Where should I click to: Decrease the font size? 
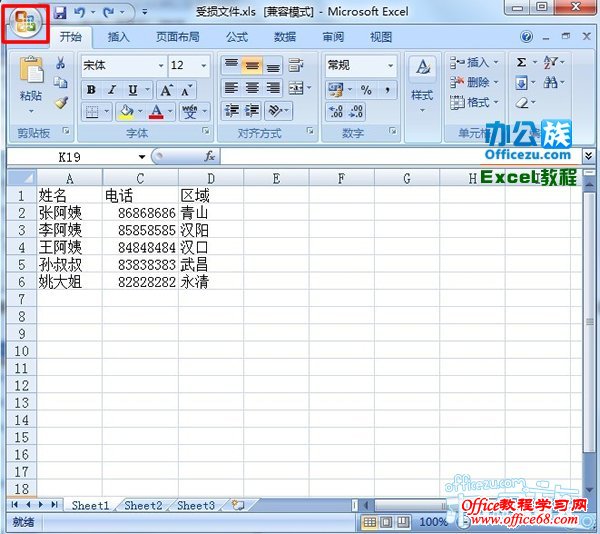click(x=186, y=90)
